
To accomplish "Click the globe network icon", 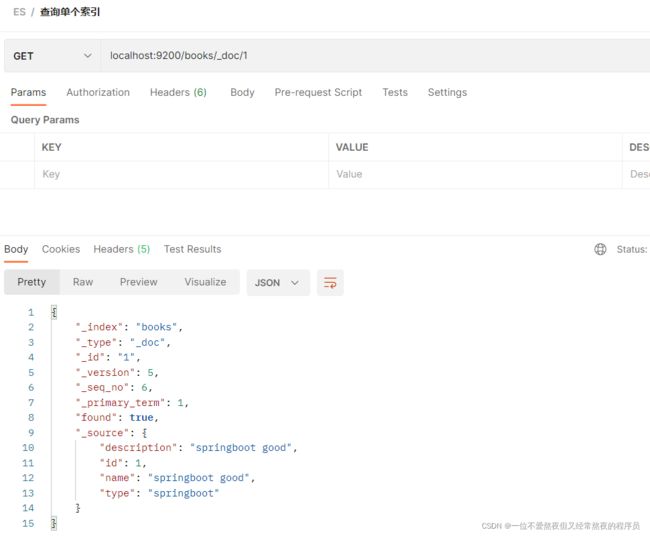I will pos(600,249).
